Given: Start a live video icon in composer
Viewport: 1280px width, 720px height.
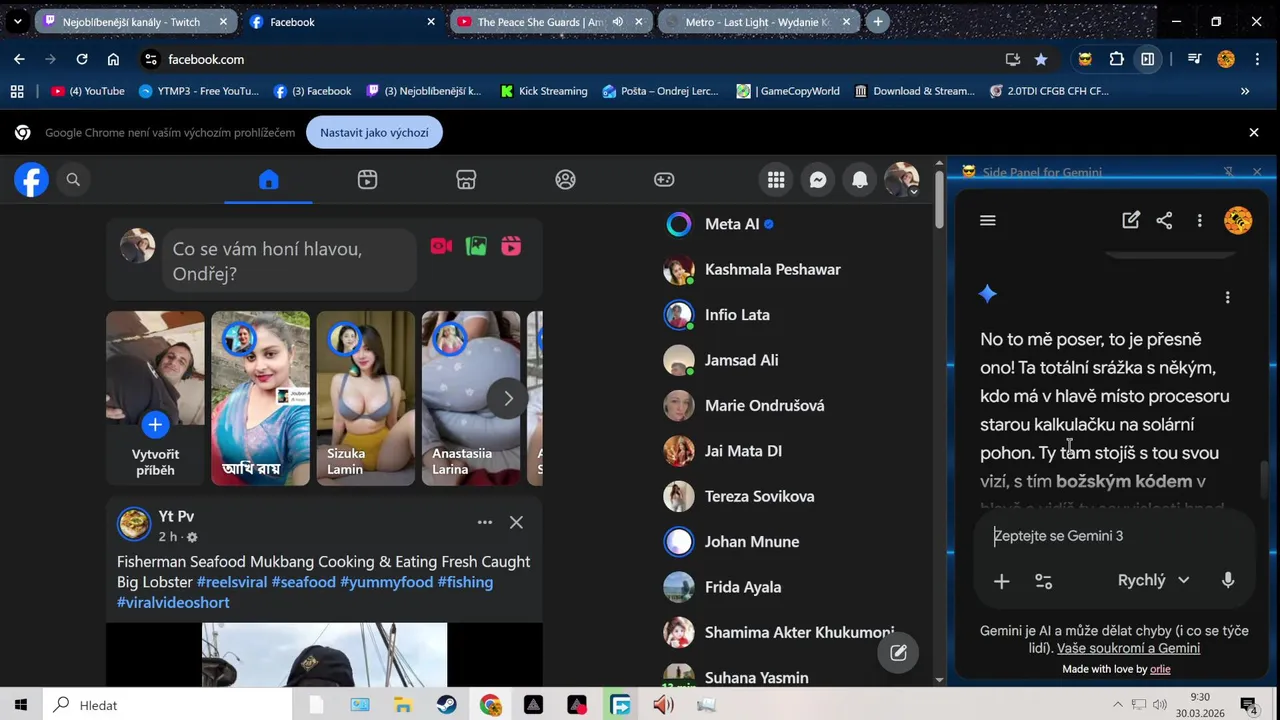Looking at the screenshot, I should tap(441, 246).
